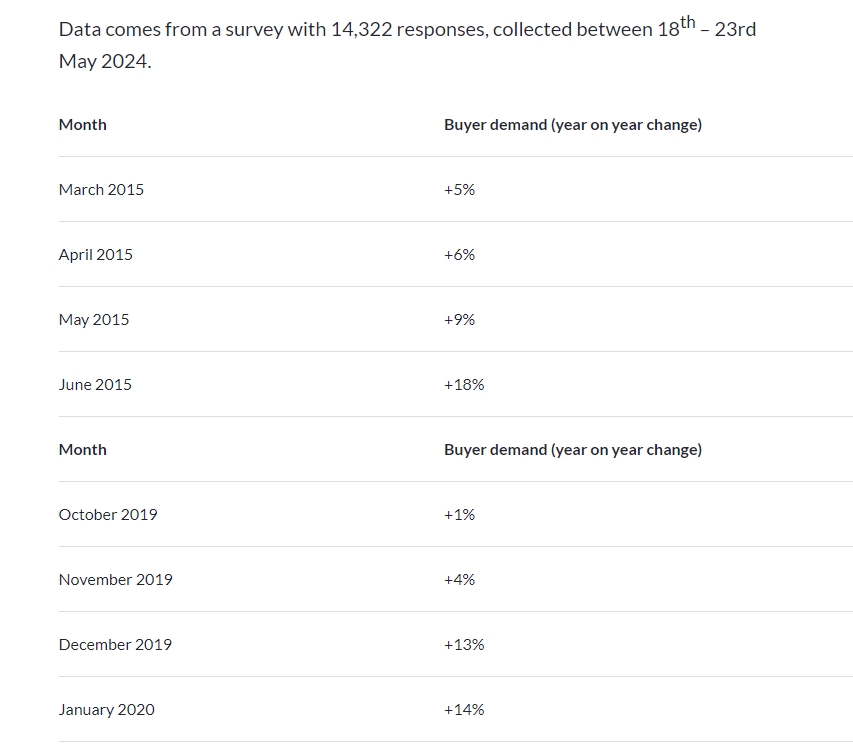Click the Month header above March 2015
This screenshot has width=853, height=752.
click(x=83, y=125)
